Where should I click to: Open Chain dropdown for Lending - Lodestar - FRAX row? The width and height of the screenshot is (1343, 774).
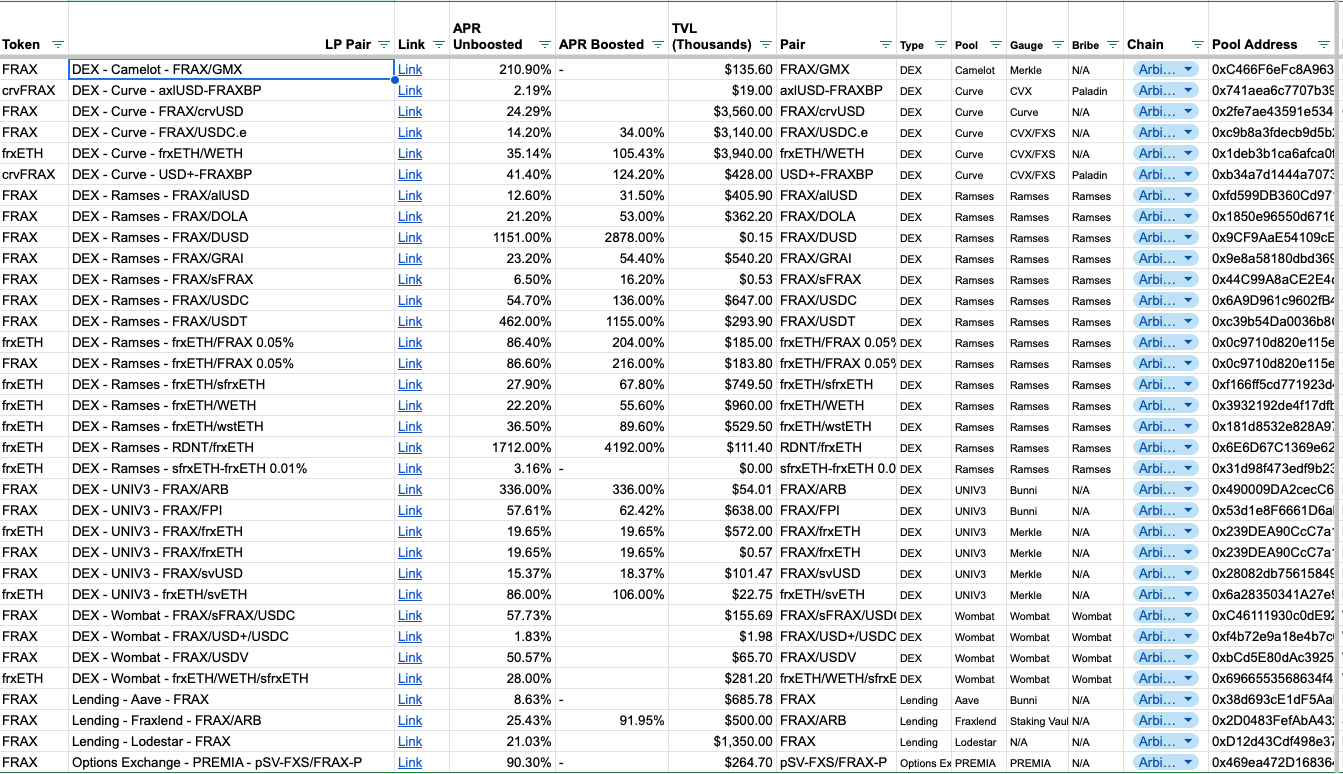click(x=1188, y=741)
